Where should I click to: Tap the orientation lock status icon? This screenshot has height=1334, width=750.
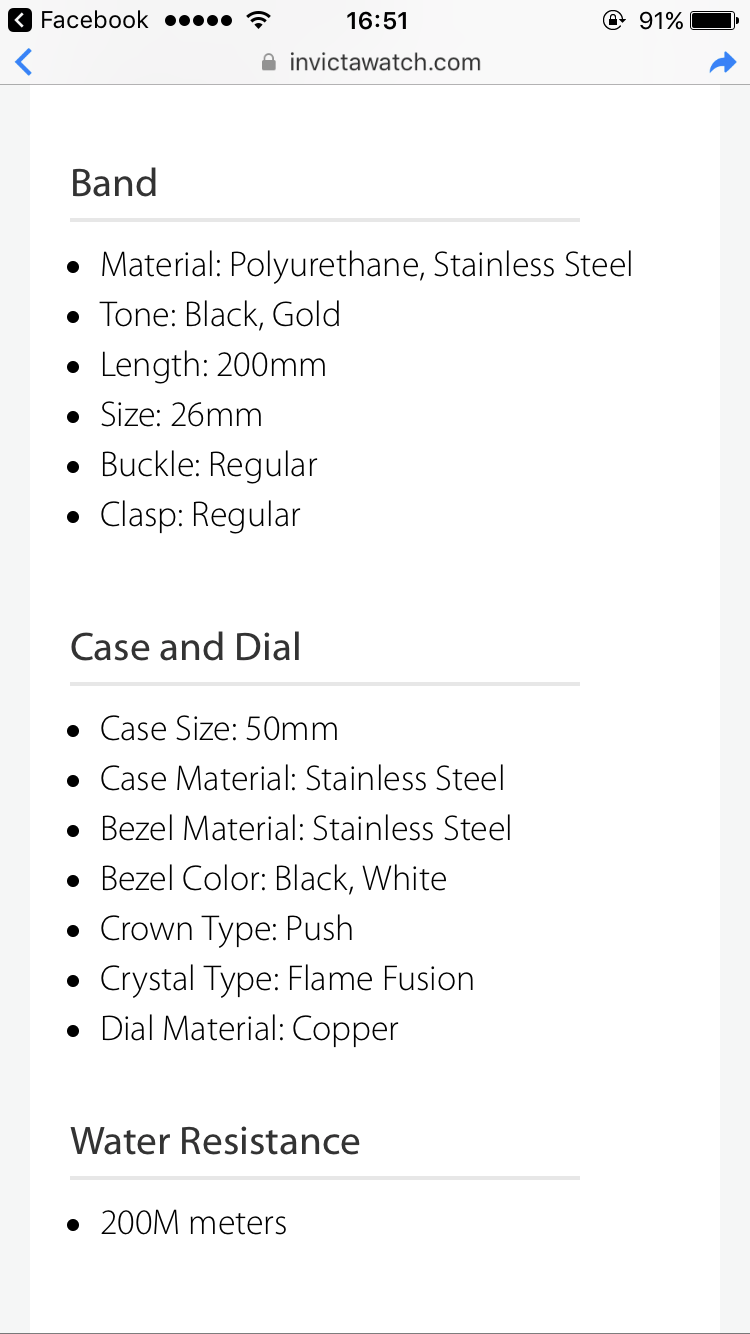coord(614,20)
